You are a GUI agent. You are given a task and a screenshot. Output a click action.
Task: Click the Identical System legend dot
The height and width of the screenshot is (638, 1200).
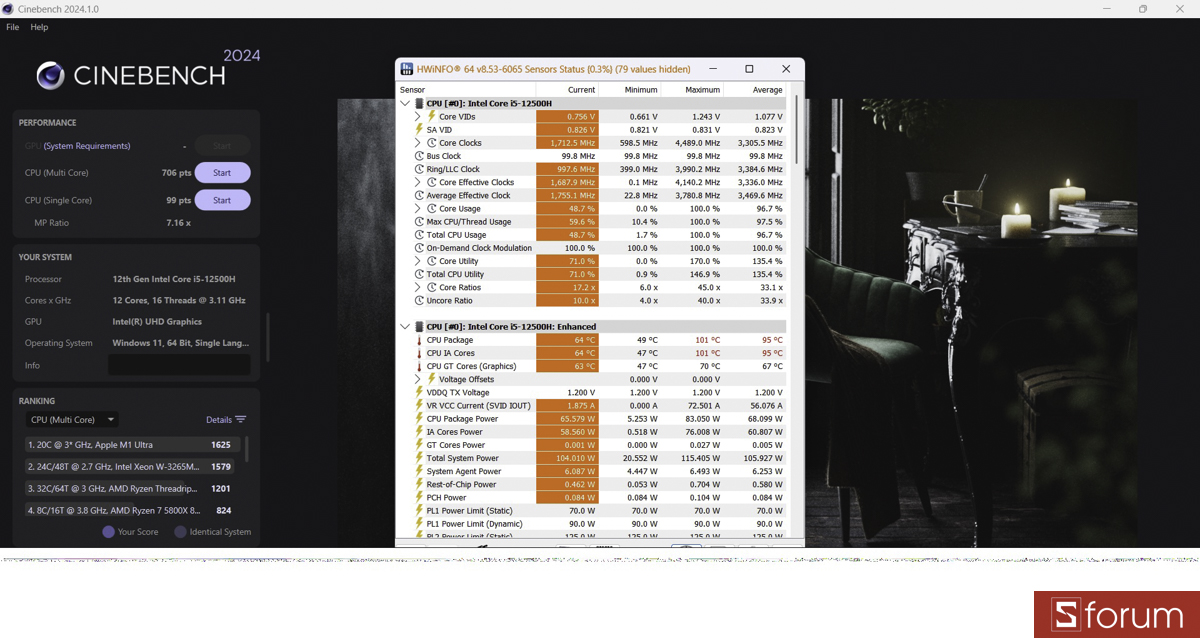coord(181,532)
